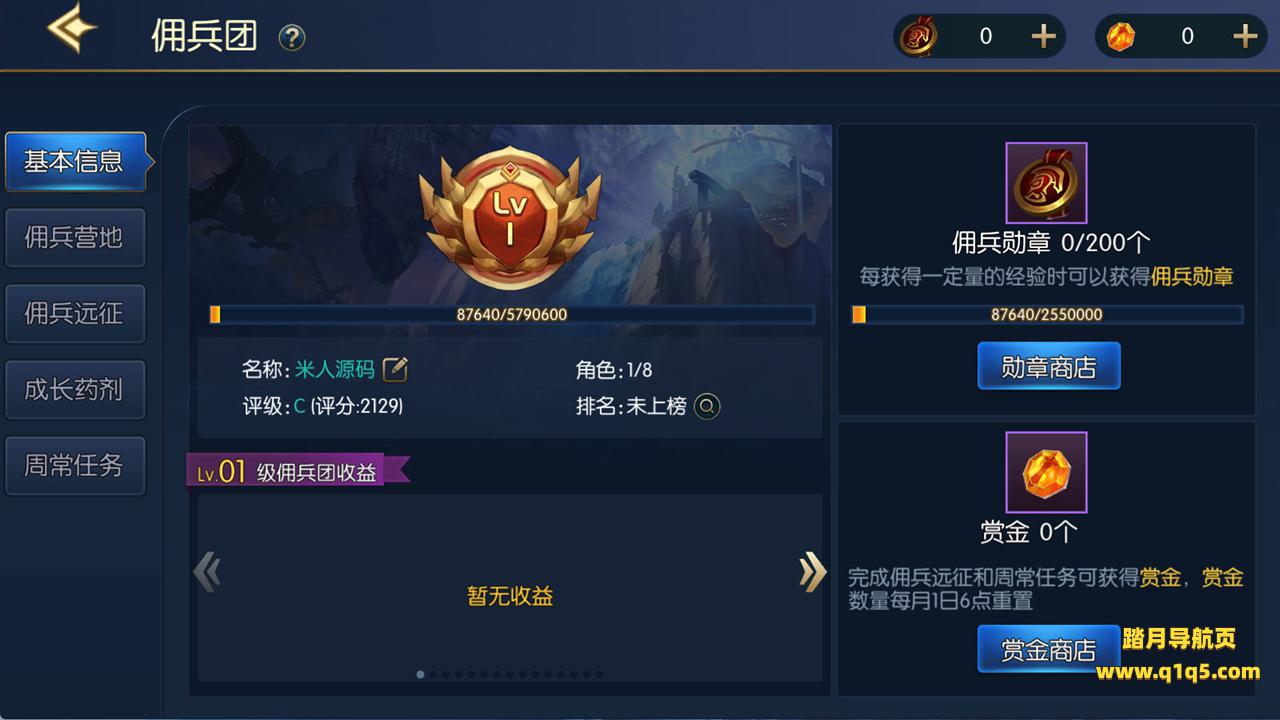This screenshot has height=720, width=1280.
Task: Tap the 87640/5790600 experience progress bar
Action: click(x=512, y=314)
